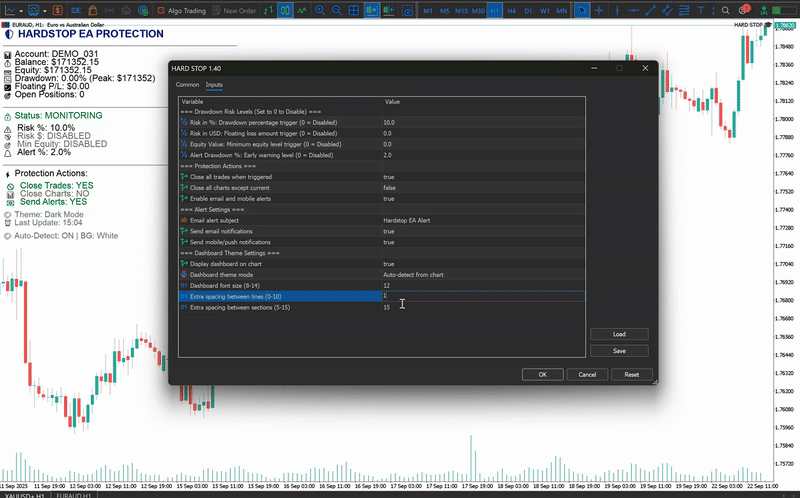Edit Email alert subject value
This screenshot has width=800, height=498.
(483, 220)
